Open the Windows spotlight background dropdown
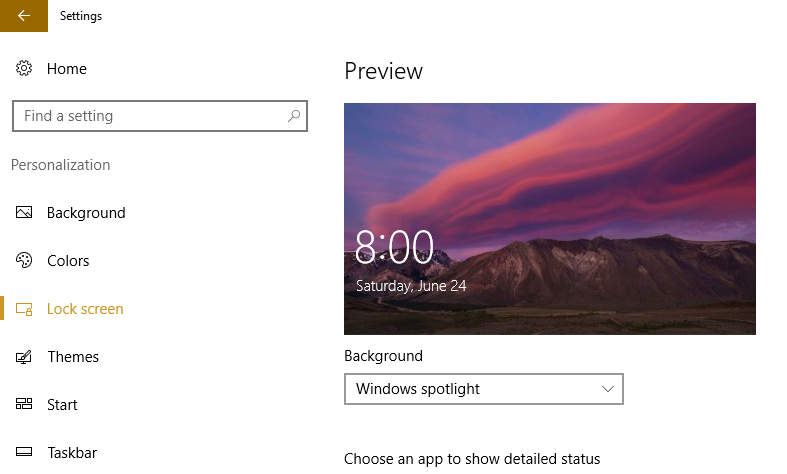 coord(484,389)
